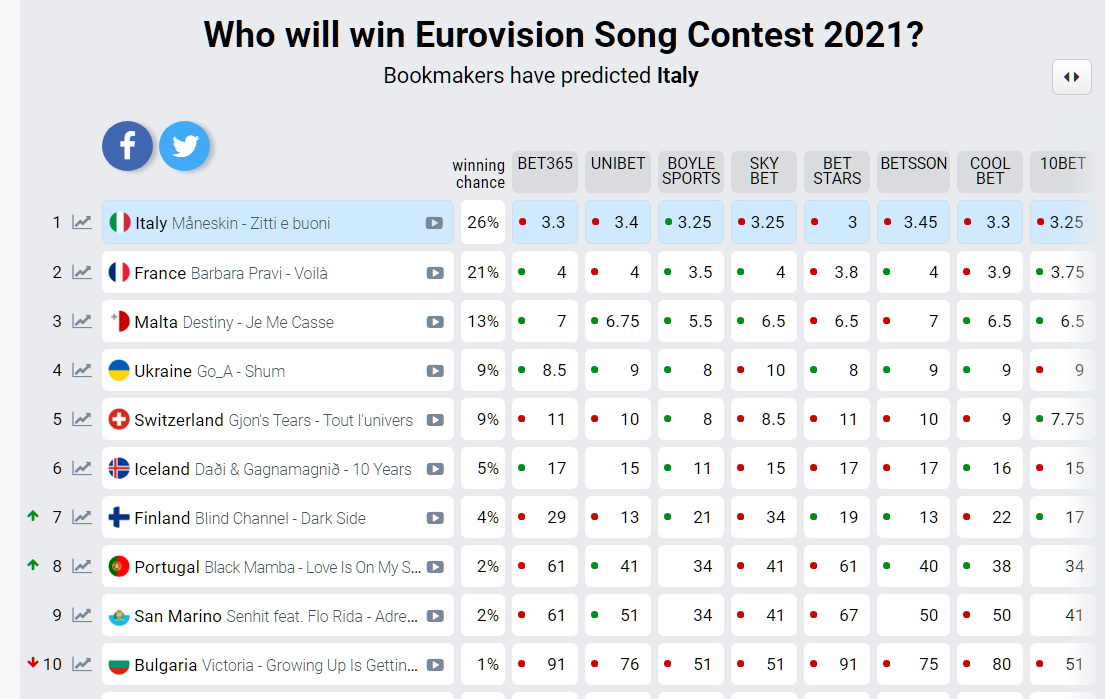
Task: Open Ukraine's odds trend graph icon
Action: click(x=82, y=371)
